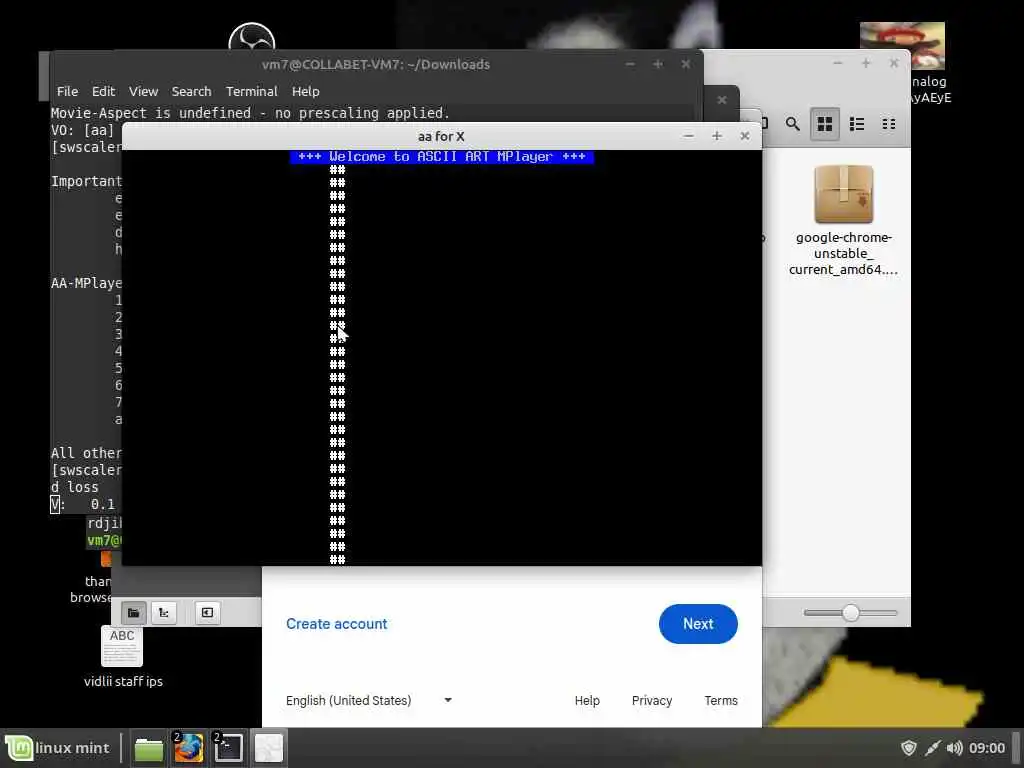Show places in the file manager sidebar
Viewport: 1024px width, 768px height.
click(133, 613)
